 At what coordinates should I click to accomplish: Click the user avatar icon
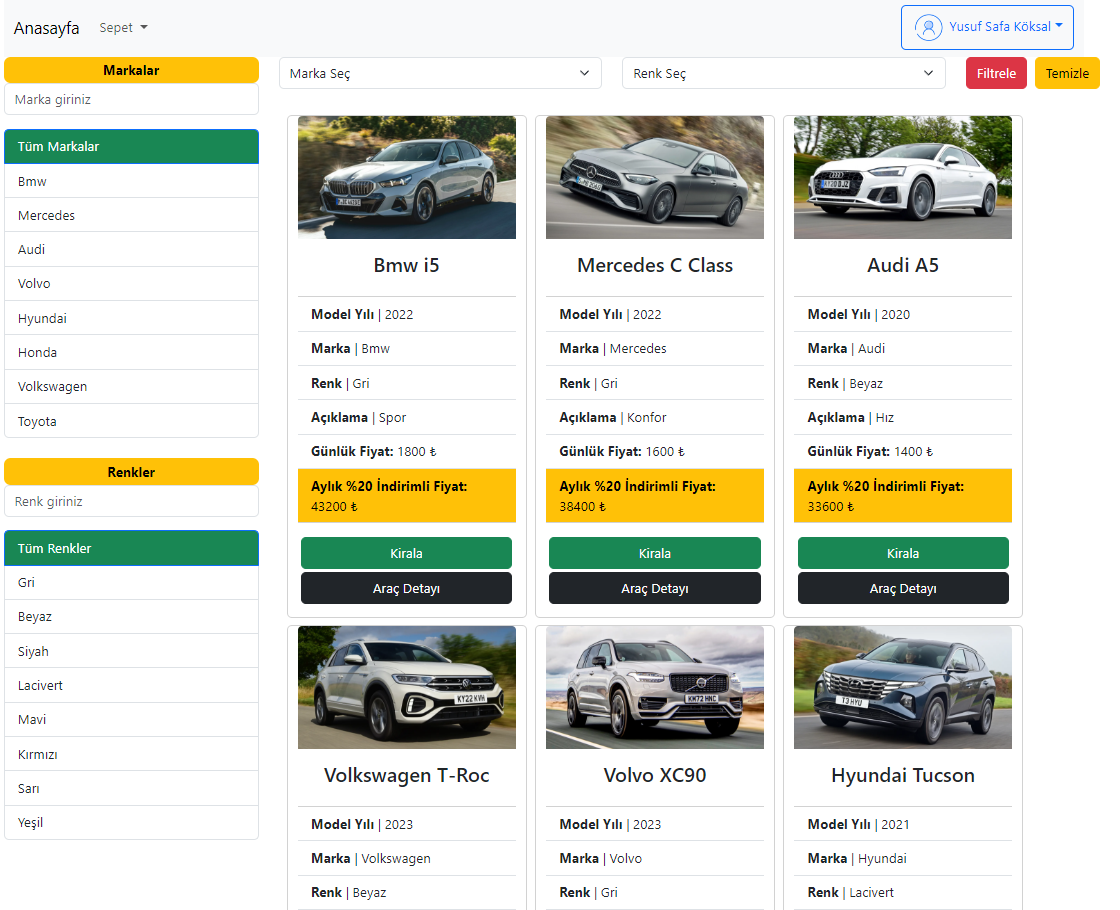pyautogui.click(x=928, y=27)
